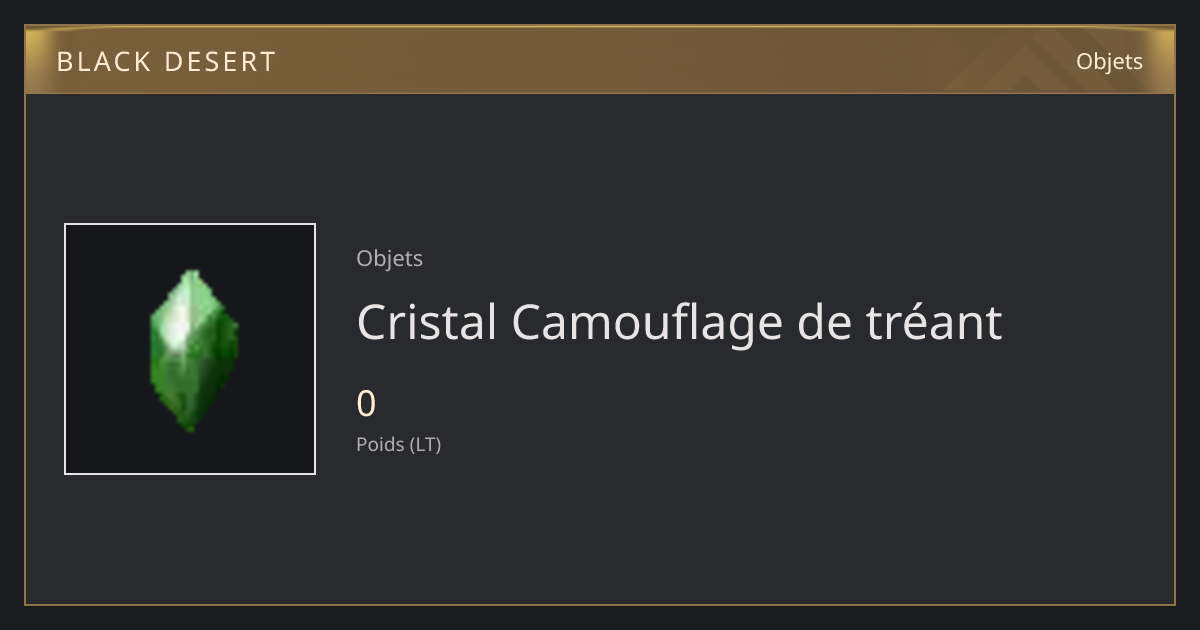Click the white-bordered item thumbnail frame
Image resolution: width=1200 pixels, height=630 pixels.
click(190, 349)
